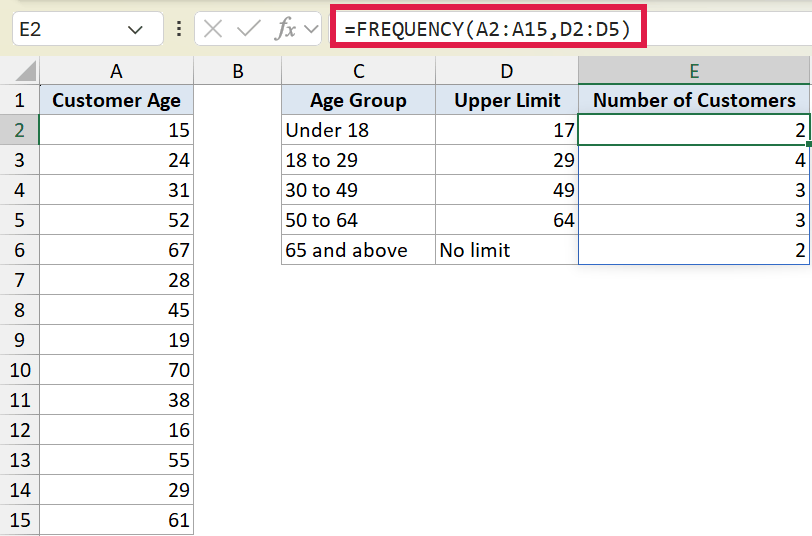Click the Customer Age header cell
The height and width of the screenshot is (536, 812).
[x=117, y=100]
